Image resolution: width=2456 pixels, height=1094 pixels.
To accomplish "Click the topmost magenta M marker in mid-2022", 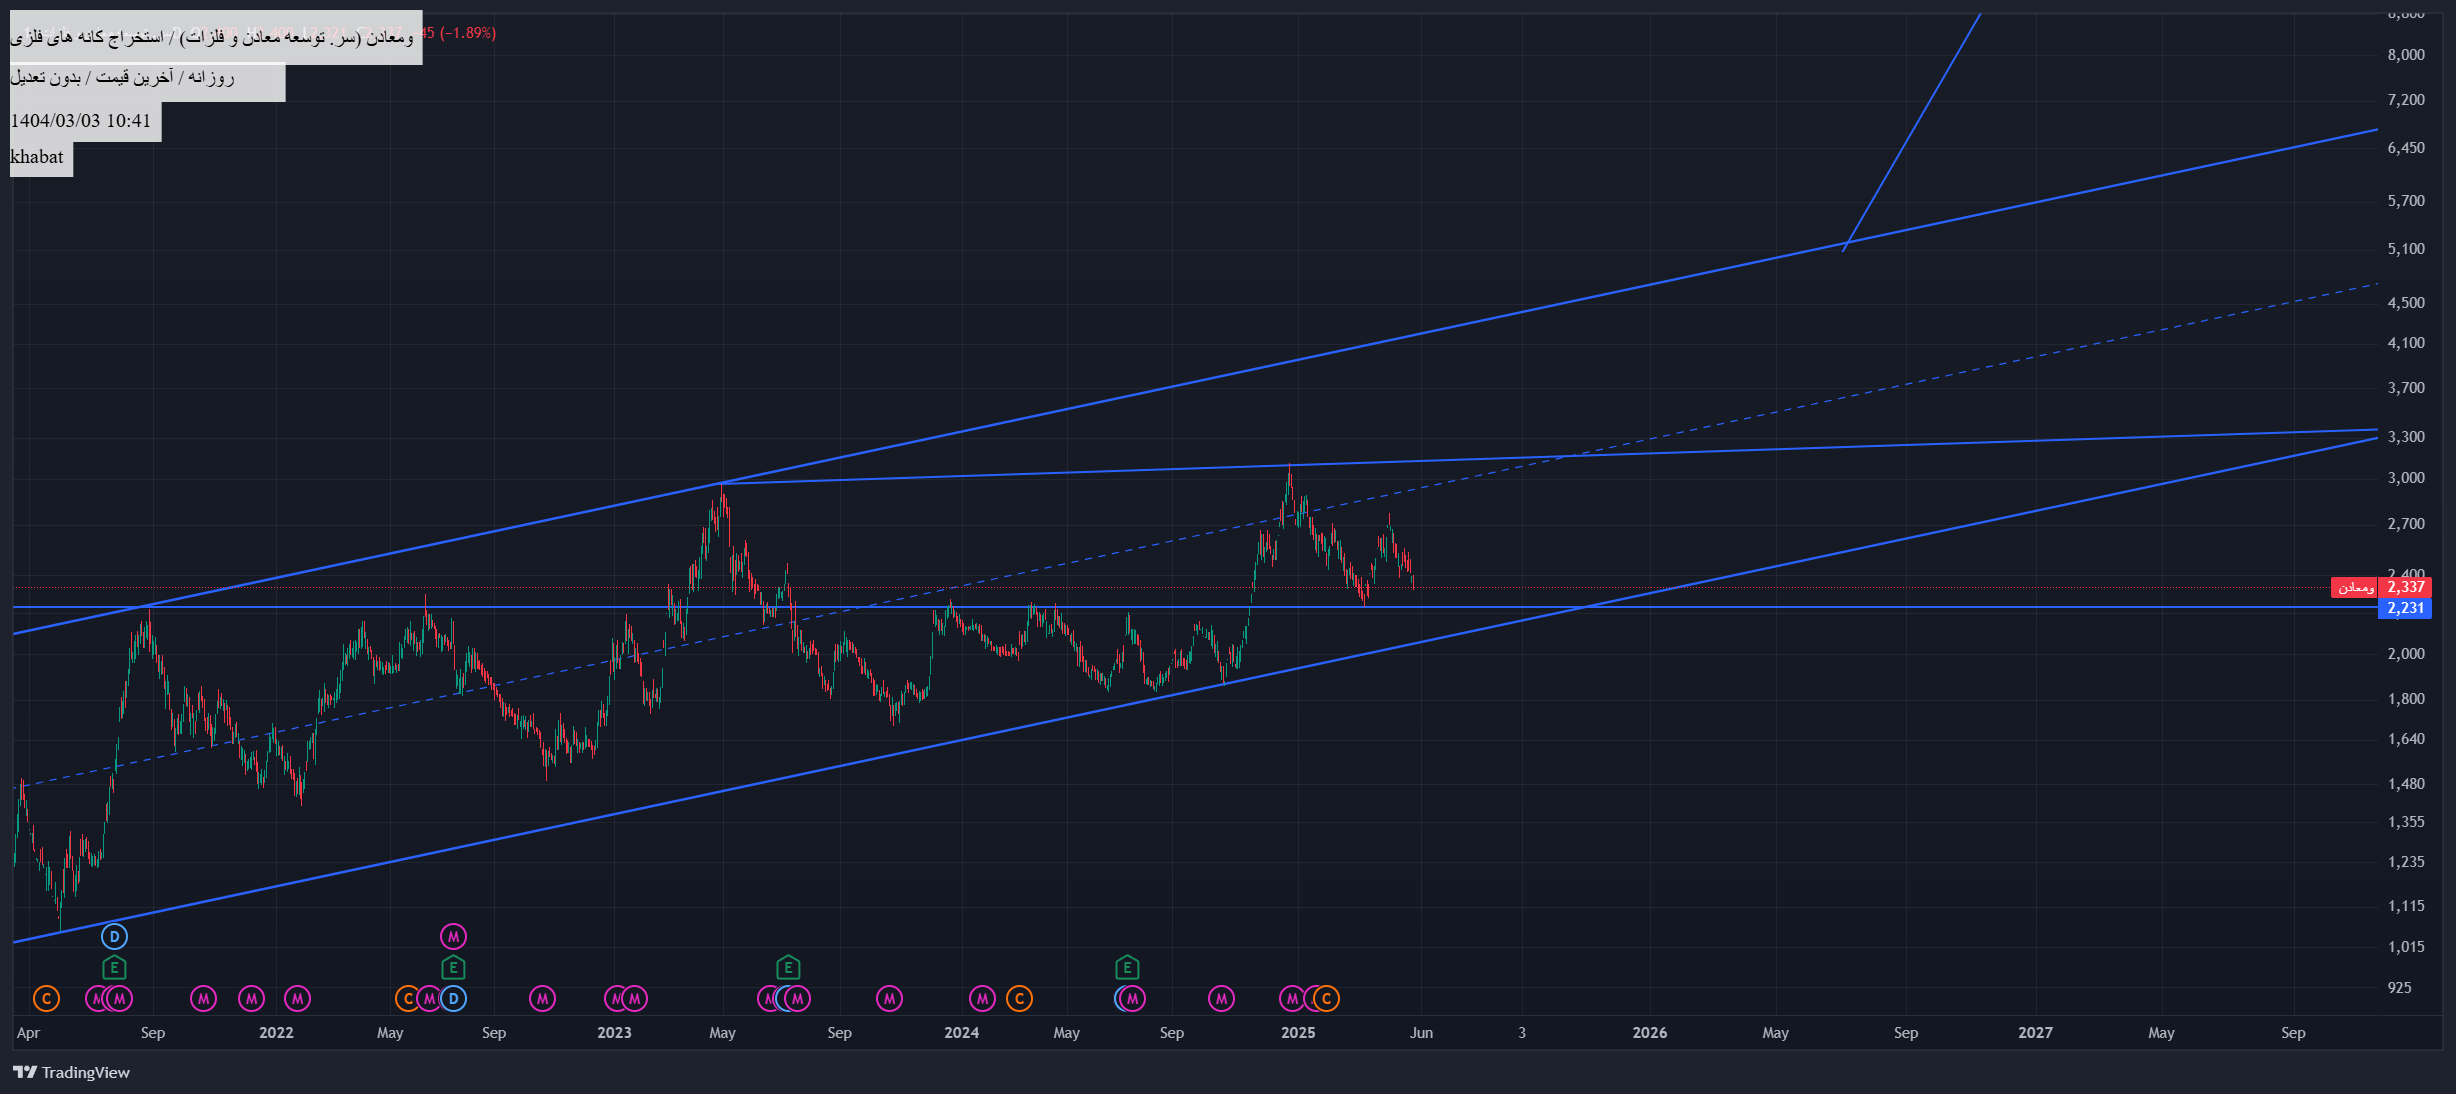I will 453,937.
